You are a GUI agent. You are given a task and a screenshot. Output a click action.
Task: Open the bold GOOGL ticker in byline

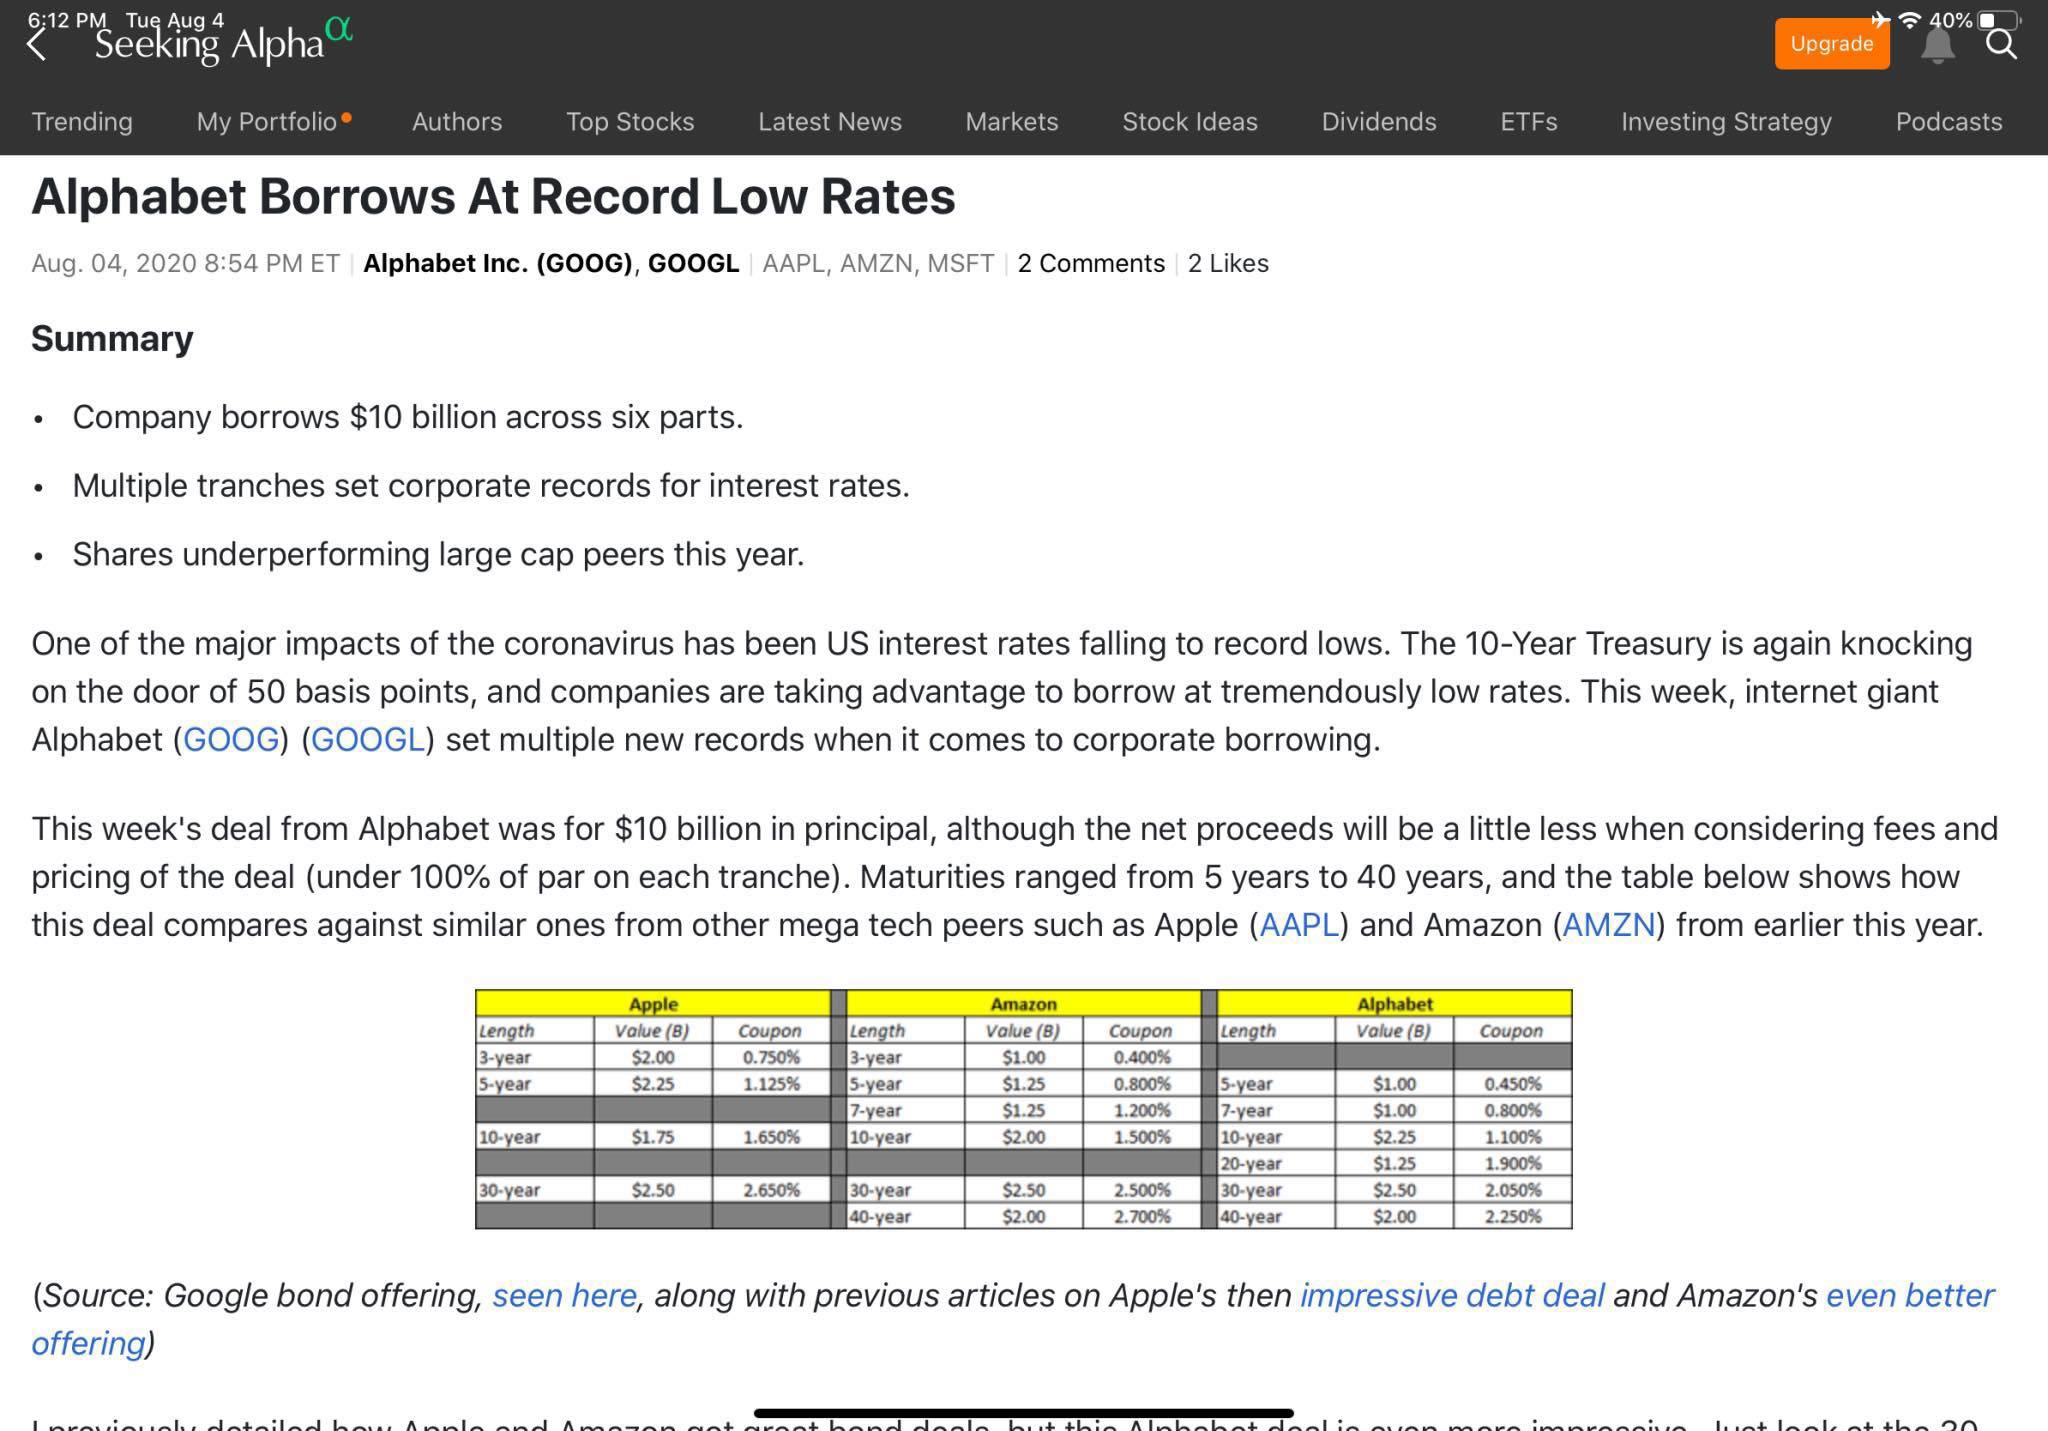tap(693, 263)
